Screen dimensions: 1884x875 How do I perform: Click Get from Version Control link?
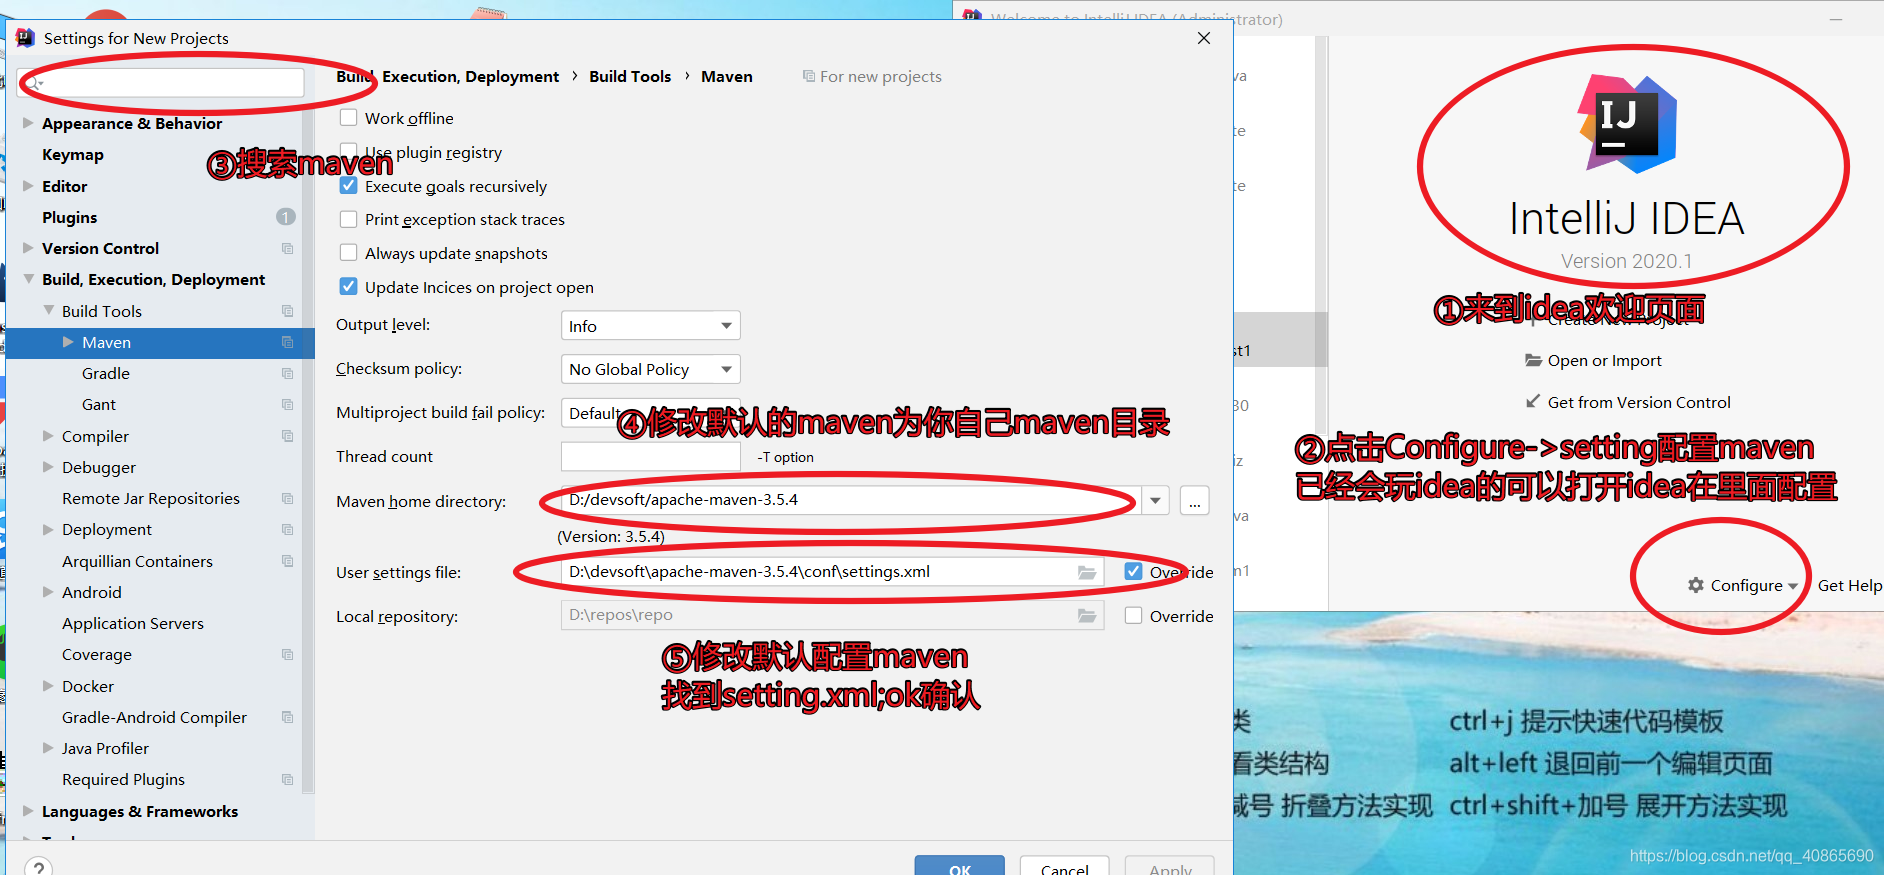pos(1639,402)
